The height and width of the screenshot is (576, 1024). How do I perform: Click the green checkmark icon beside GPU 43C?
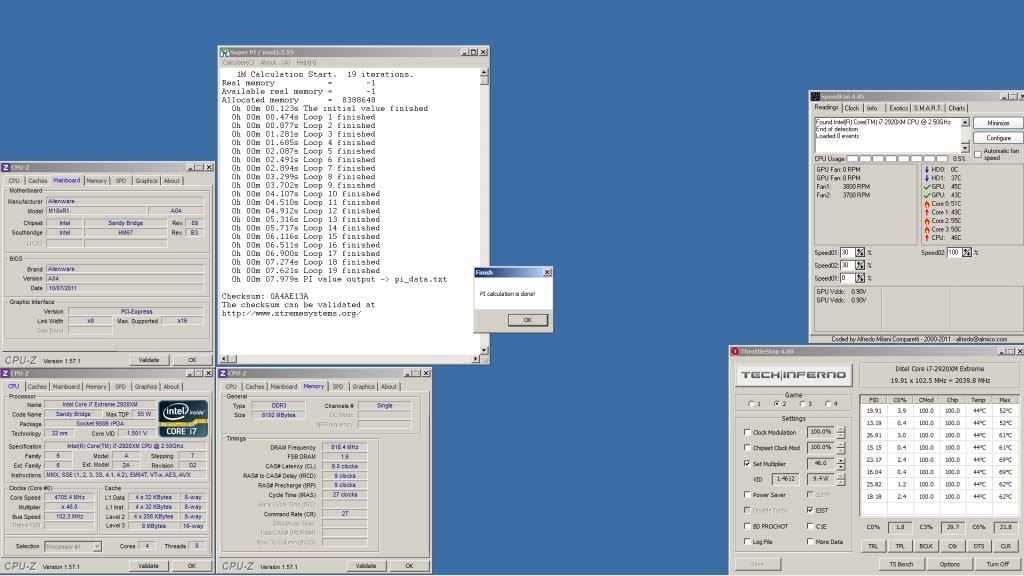(927, 195)
